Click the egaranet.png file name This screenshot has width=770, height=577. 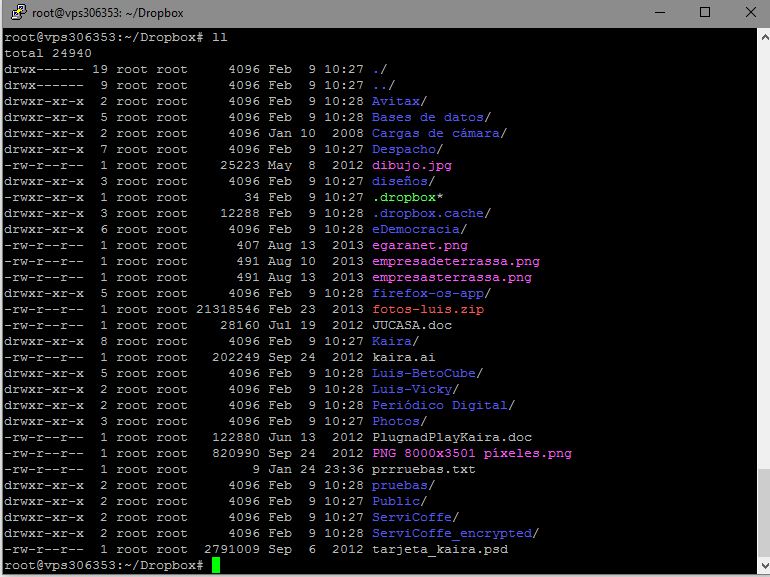click(x=420, y=246)
